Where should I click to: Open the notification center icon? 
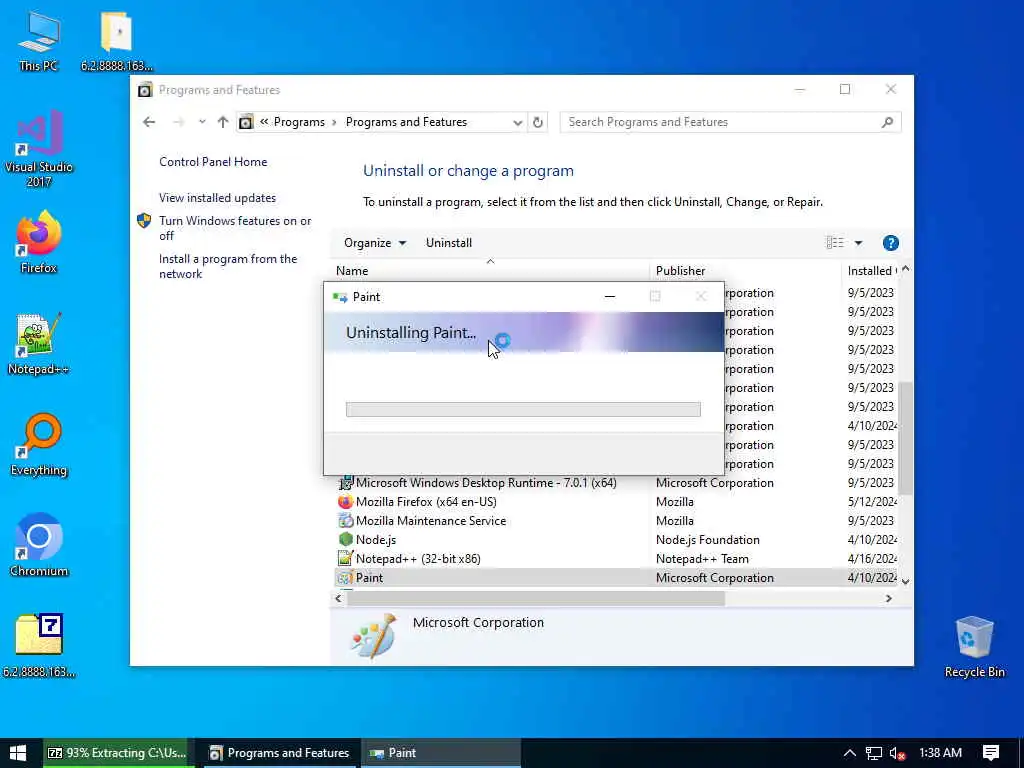pos(990,753)
